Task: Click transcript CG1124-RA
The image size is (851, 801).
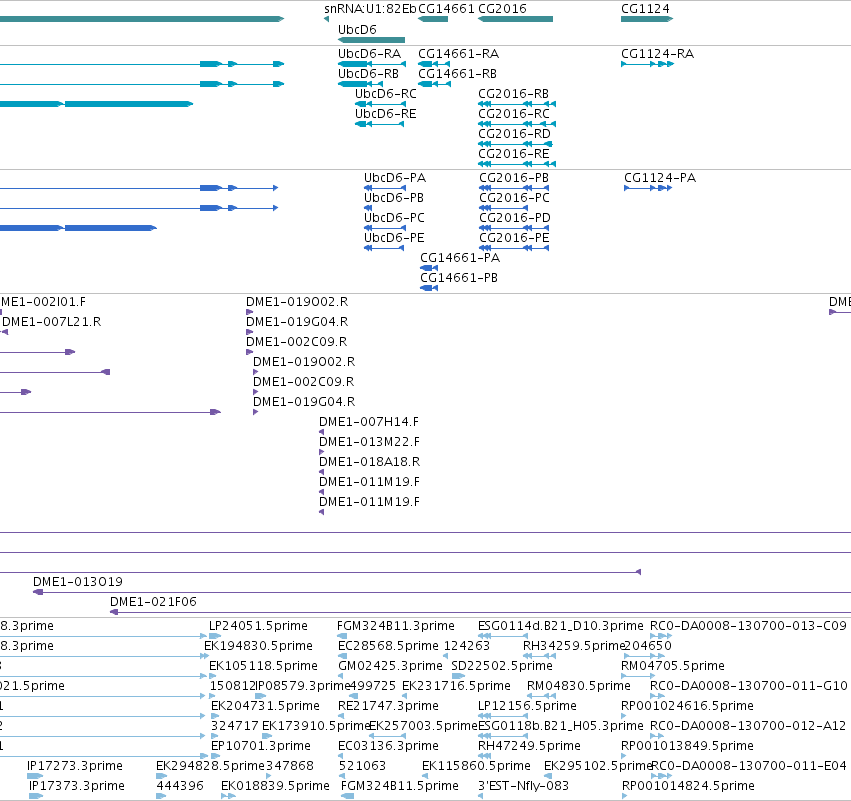Action: 647,64
